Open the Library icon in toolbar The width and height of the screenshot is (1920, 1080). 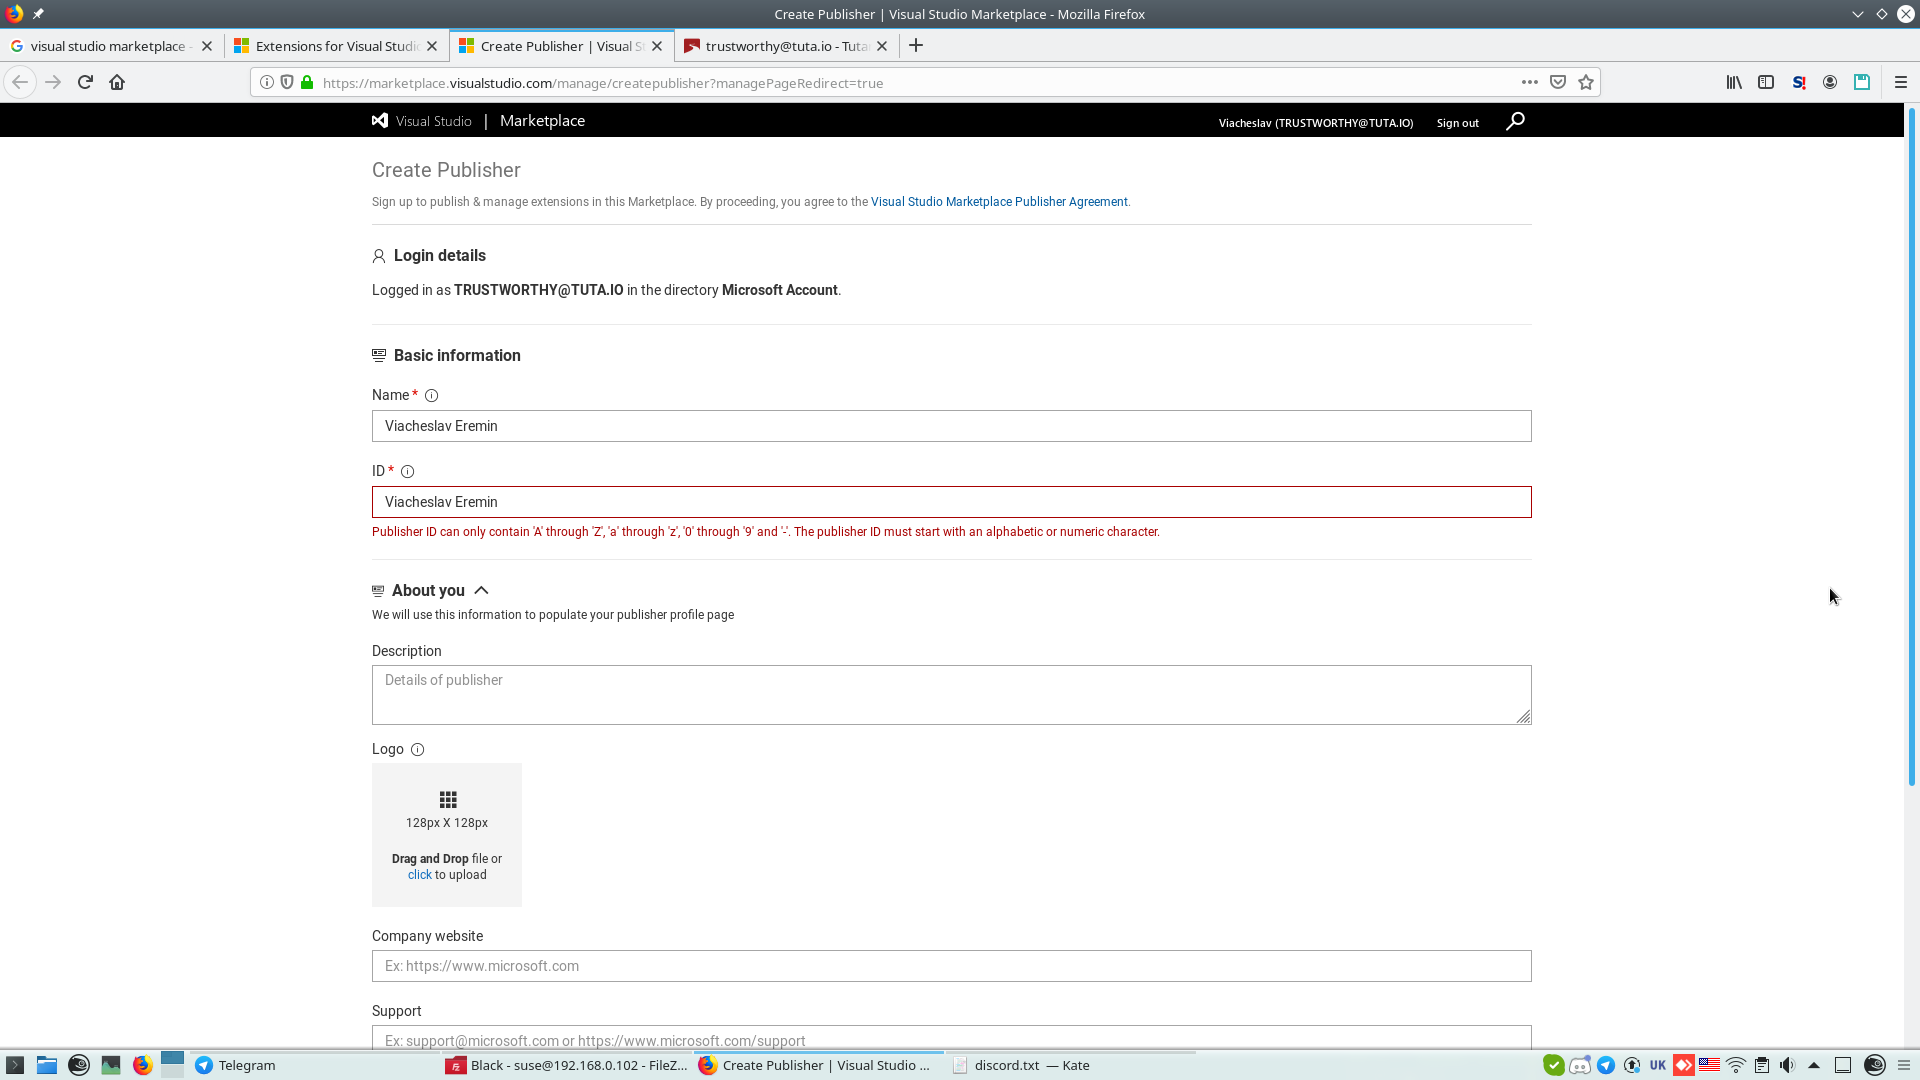(x=1733, y=82)
